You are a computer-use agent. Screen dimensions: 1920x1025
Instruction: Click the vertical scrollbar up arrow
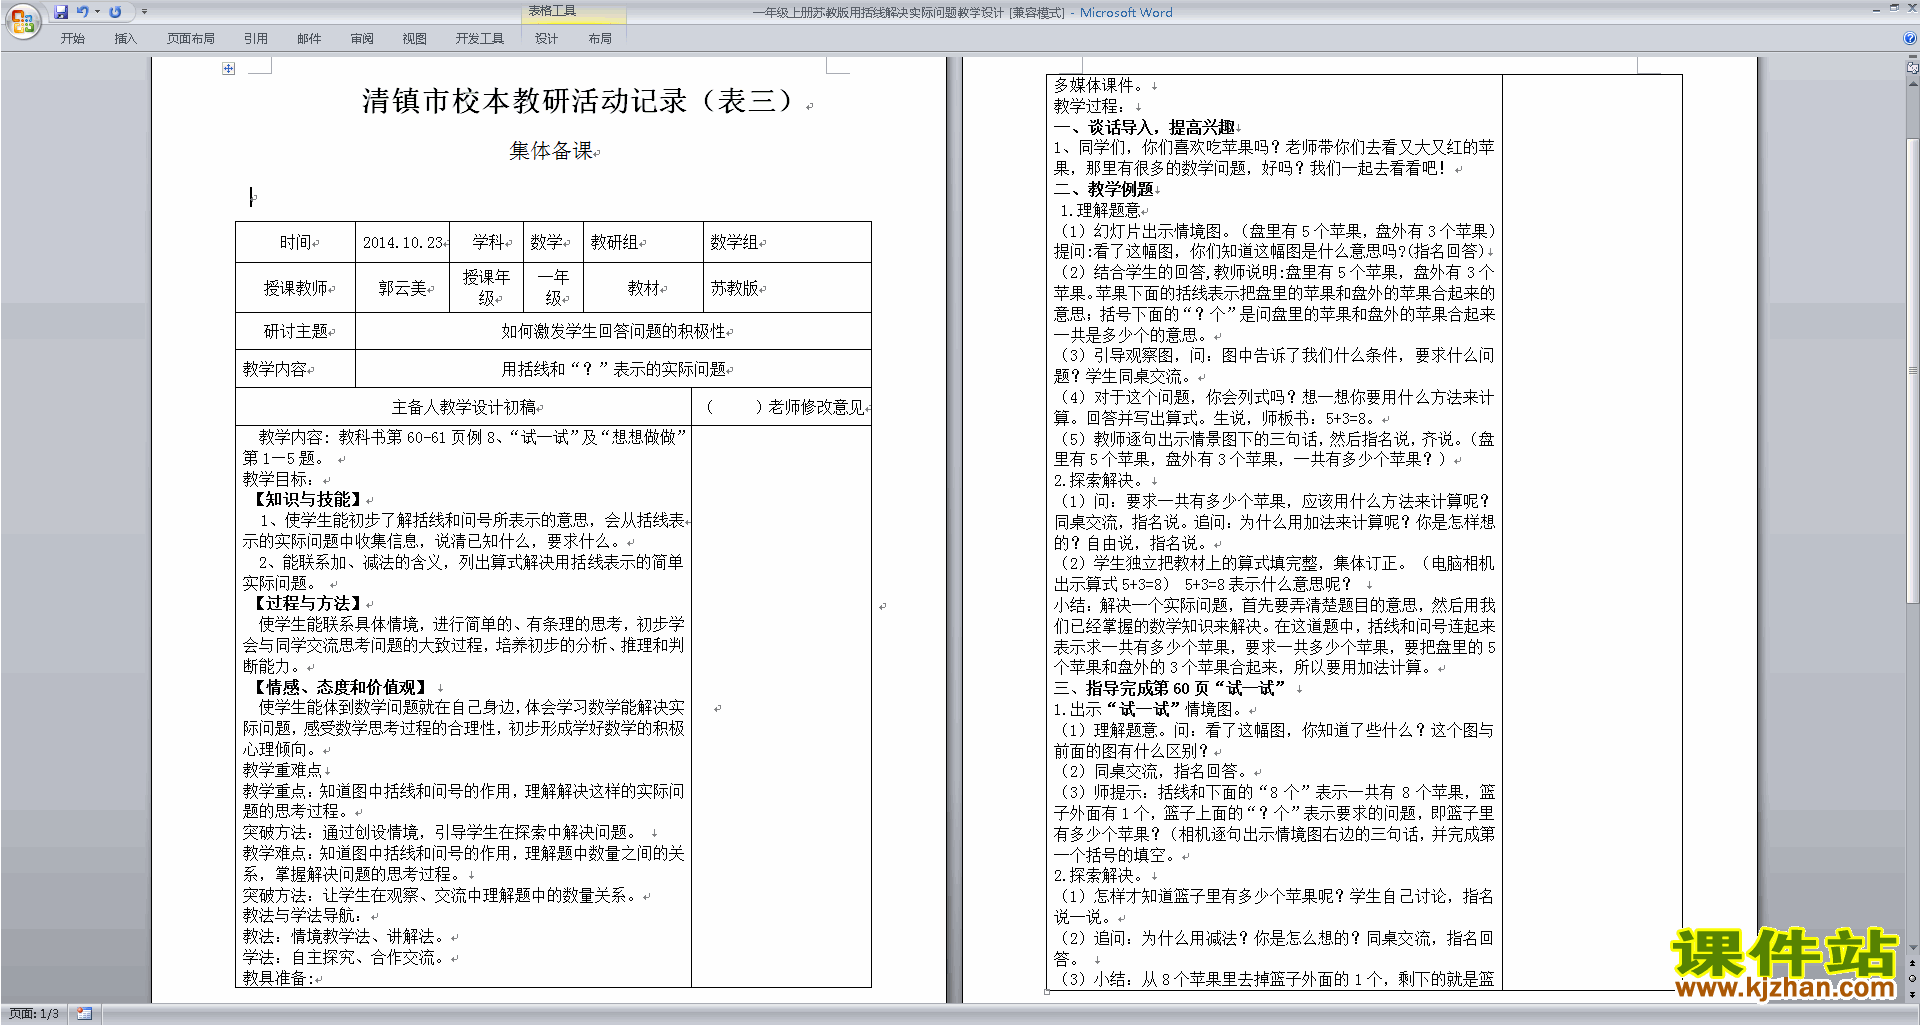click(1913, 83)
